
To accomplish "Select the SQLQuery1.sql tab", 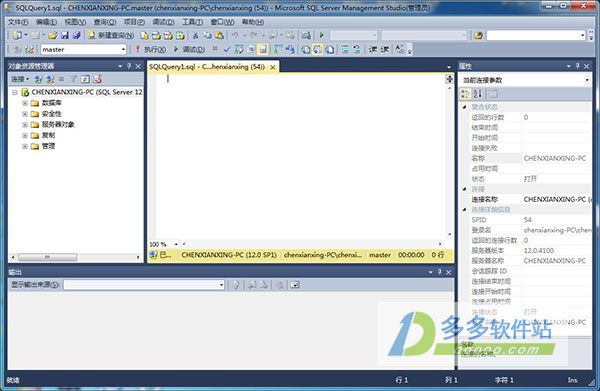I will (207, 67).
